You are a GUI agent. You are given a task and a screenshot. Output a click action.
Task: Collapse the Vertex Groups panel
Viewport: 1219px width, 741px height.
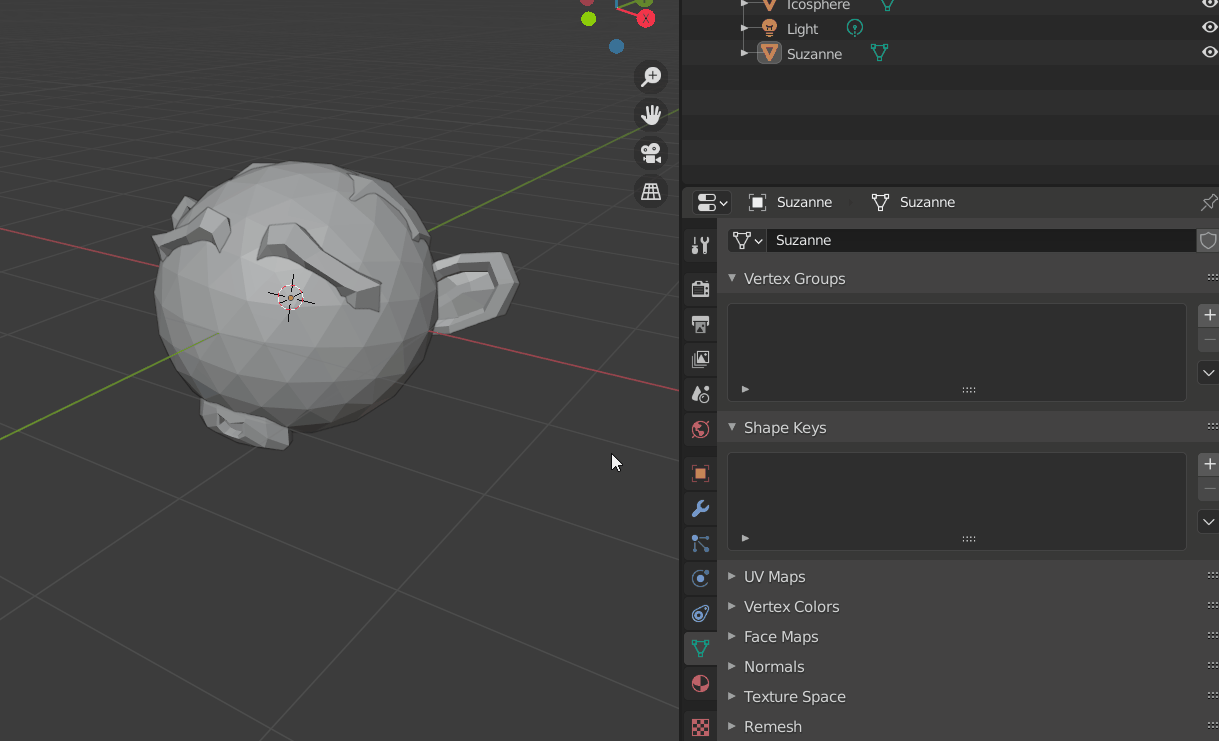(x=732, y=278)
